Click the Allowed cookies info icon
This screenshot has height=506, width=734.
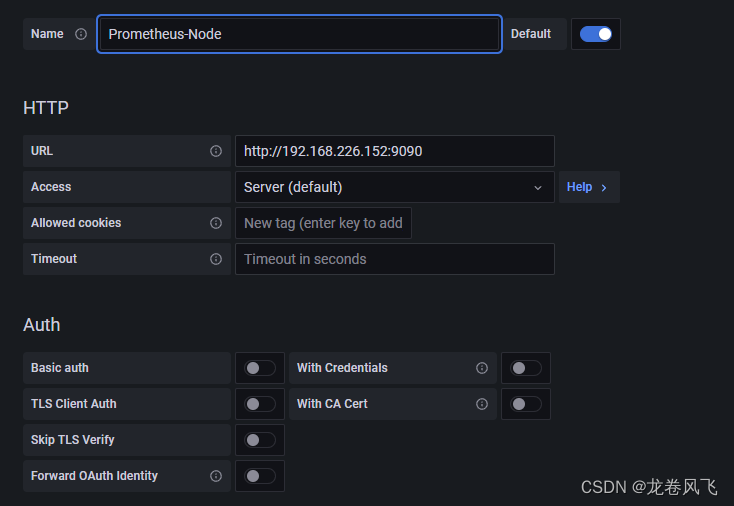216,223
